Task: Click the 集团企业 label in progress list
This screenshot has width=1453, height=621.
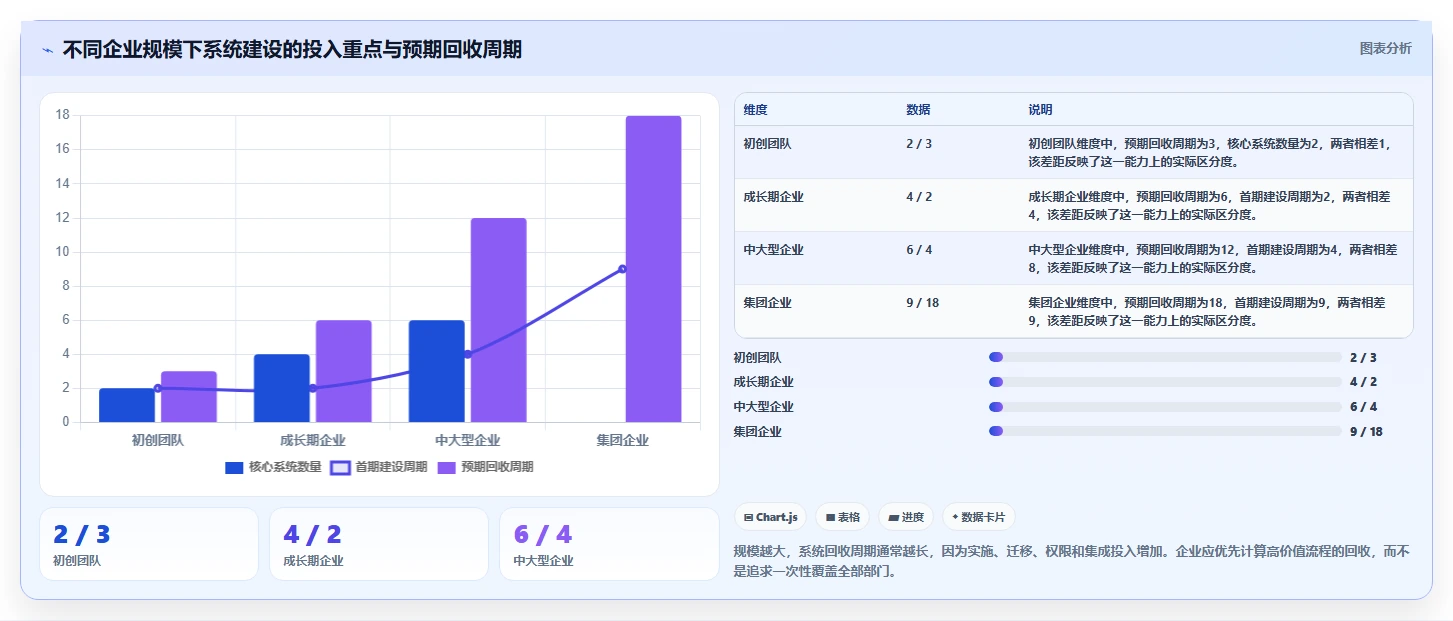Action: click(757, 432)
